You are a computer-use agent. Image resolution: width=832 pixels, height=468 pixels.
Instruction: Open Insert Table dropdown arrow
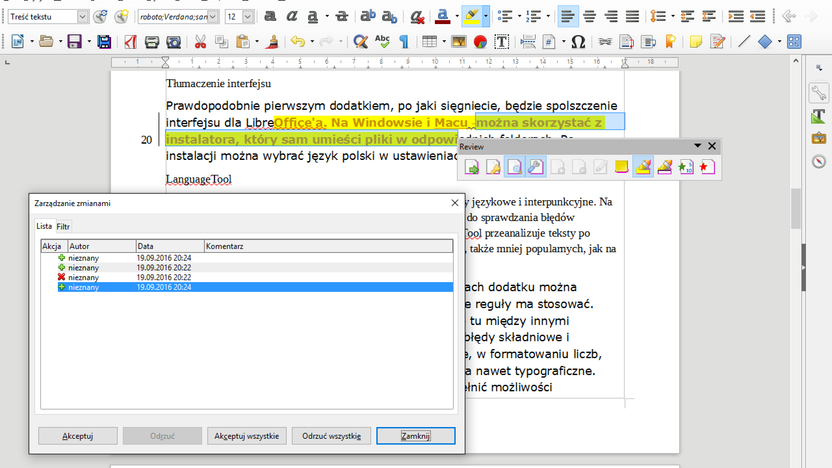pos(444,41)
